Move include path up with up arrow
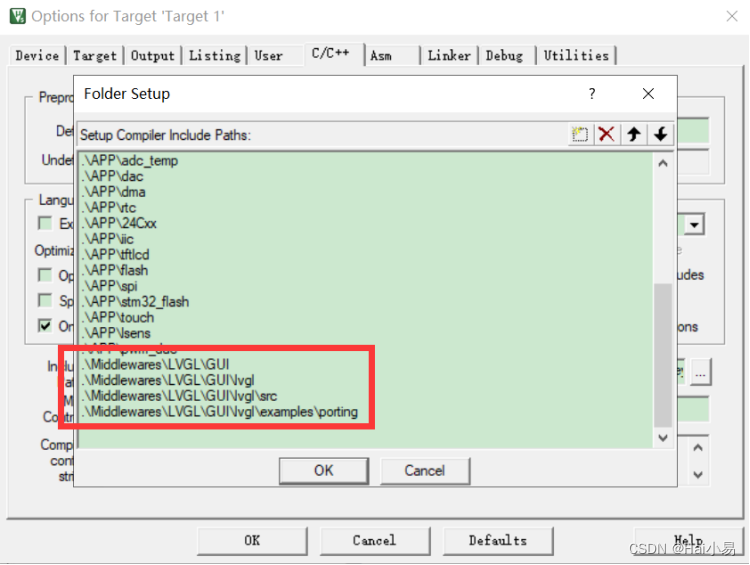Image resolution: width=750 pixels, height=565 pixels. coord(634,134)
